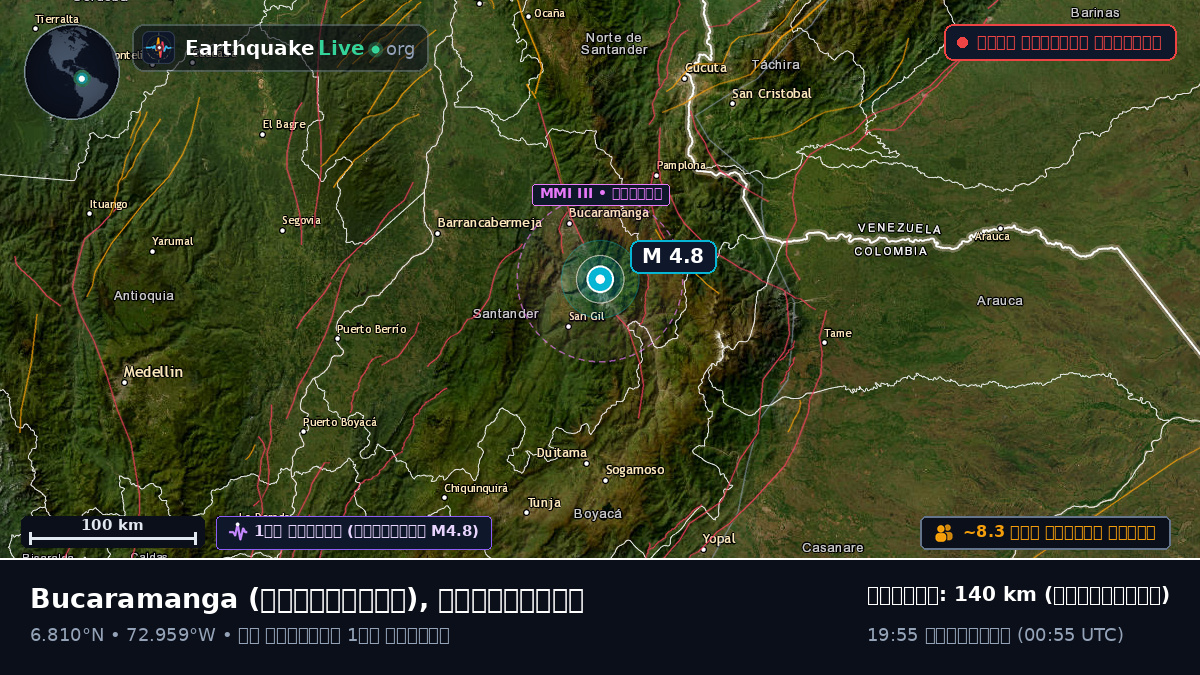Screen dimensions: 1200x675
Task: Click the Segovia town label
Action: 301,220
